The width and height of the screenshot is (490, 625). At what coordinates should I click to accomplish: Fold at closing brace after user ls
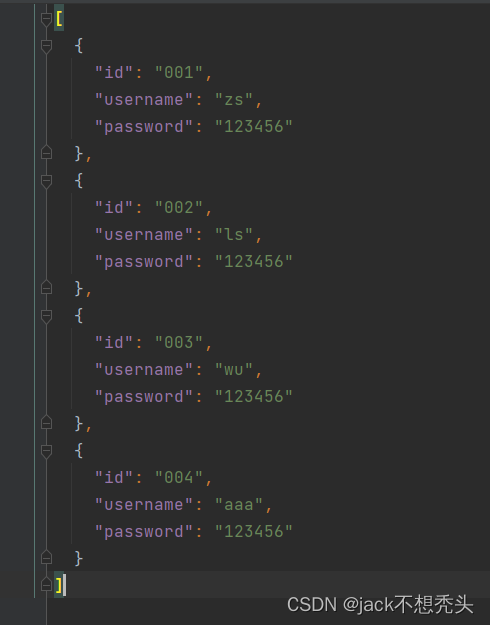(46, 288)
